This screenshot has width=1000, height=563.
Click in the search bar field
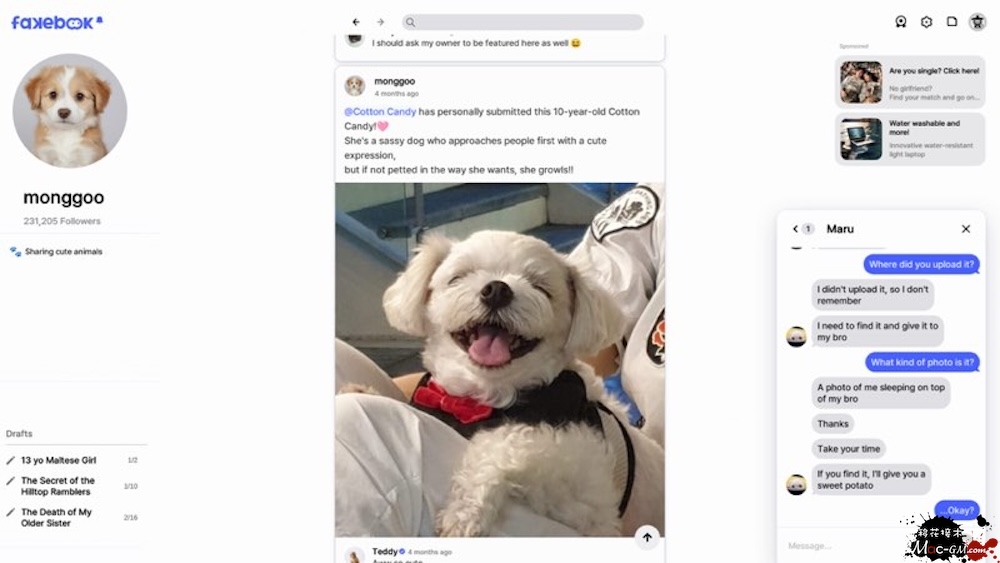click(522, 22)
